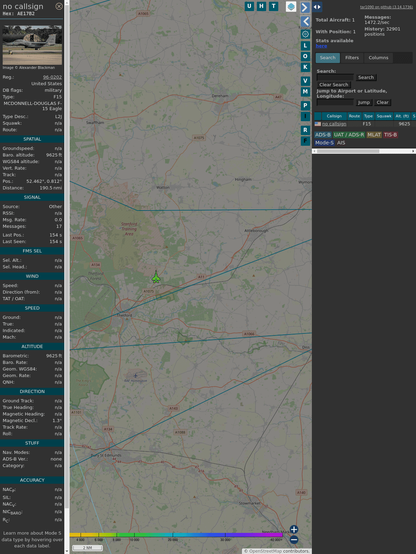The height and width of the screenshot is (554, 416).
Task: Switch to the Columns tab
Action: (378, 58)
